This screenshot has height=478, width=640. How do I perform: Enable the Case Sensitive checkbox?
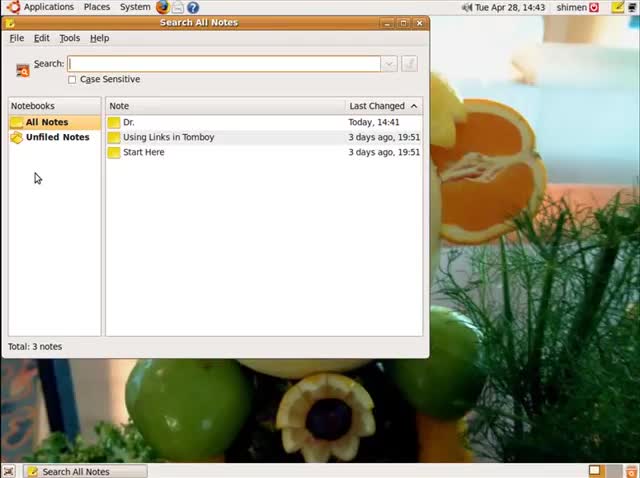(x=72, y=79)
